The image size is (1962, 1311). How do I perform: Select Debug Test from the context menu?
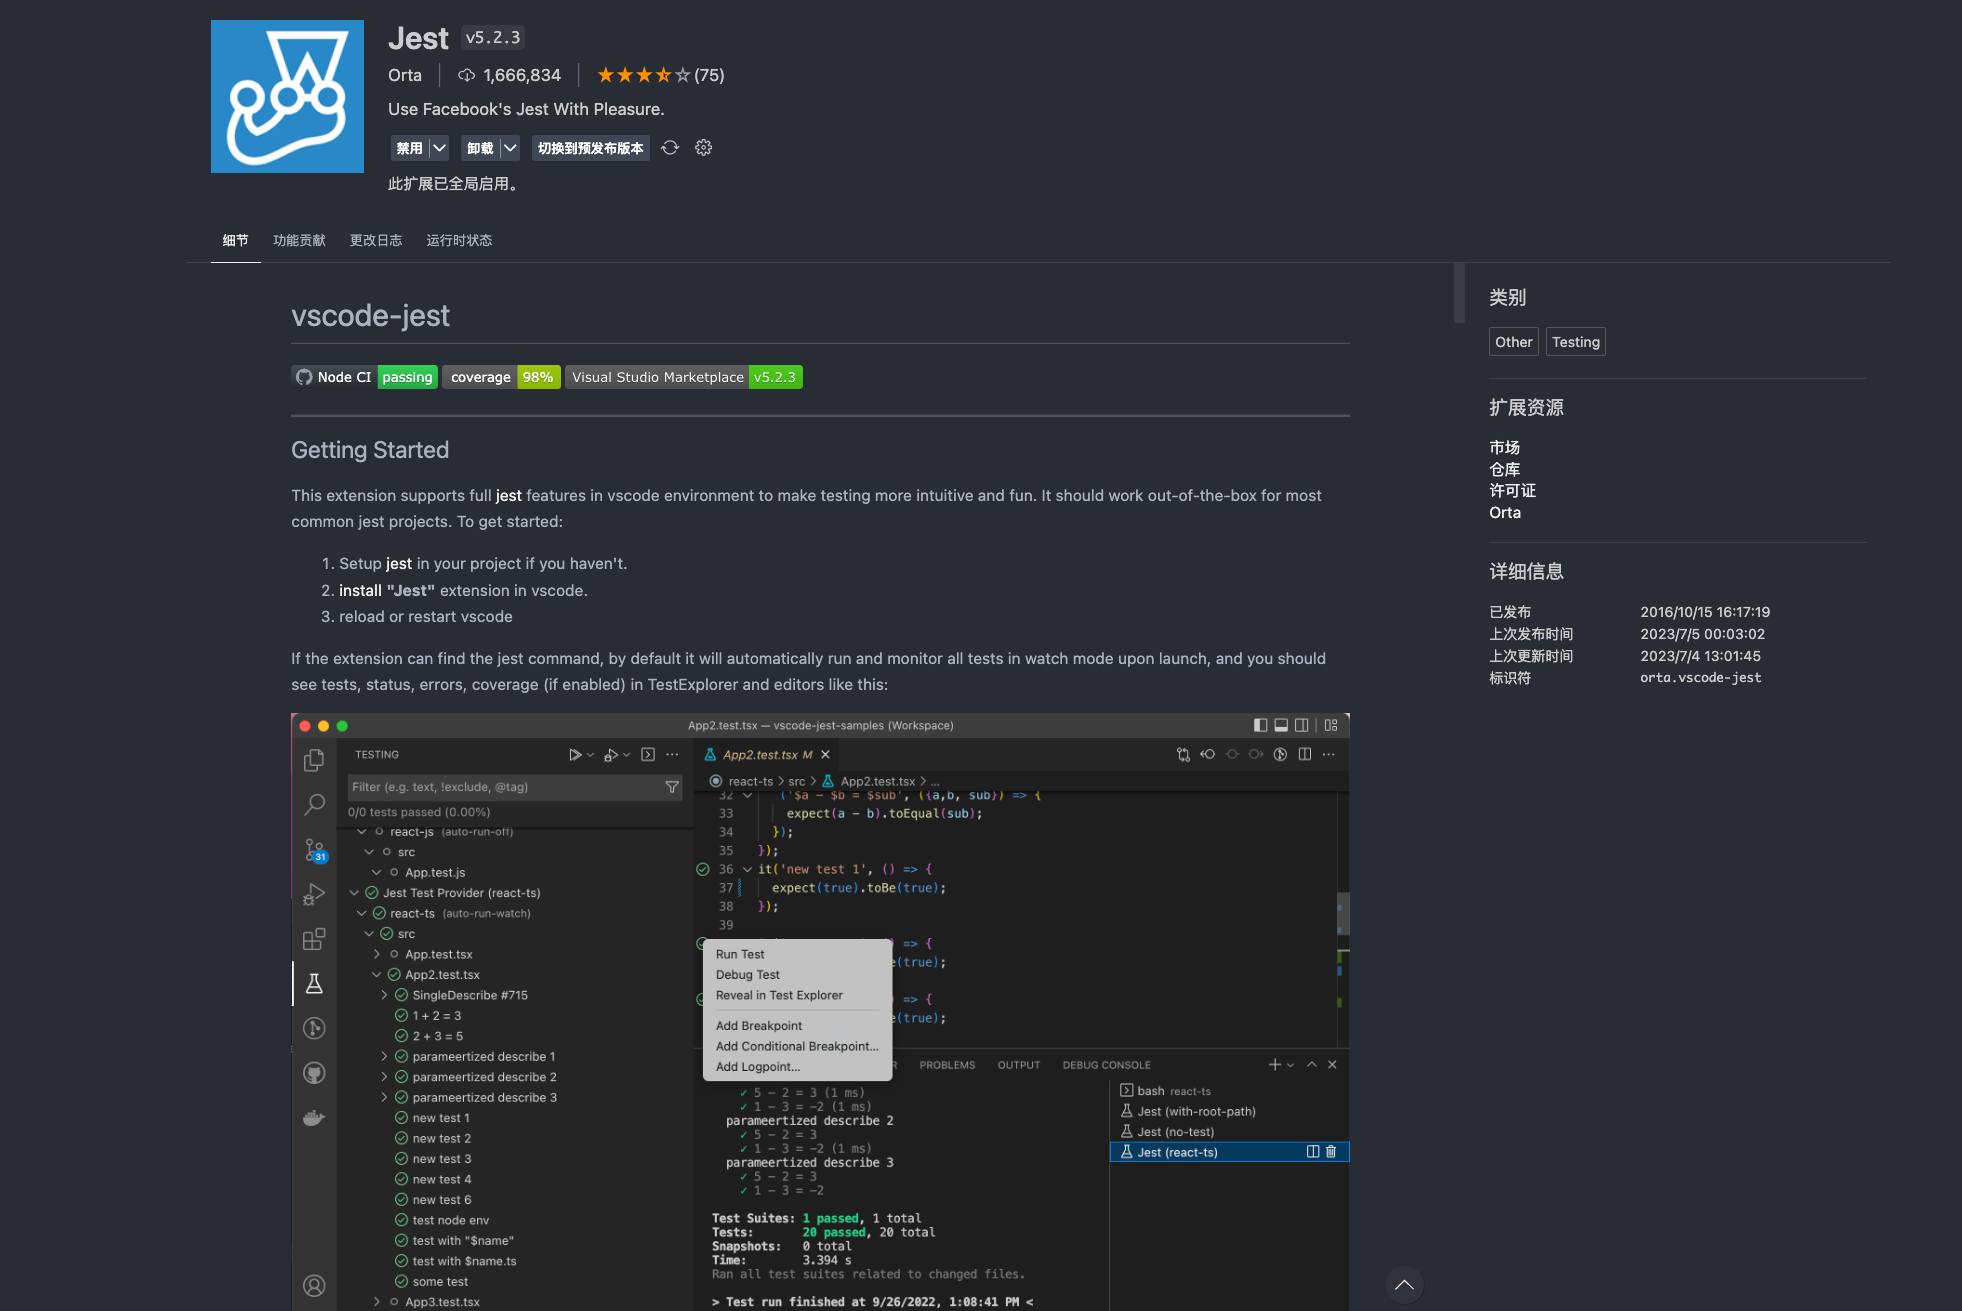748,975
